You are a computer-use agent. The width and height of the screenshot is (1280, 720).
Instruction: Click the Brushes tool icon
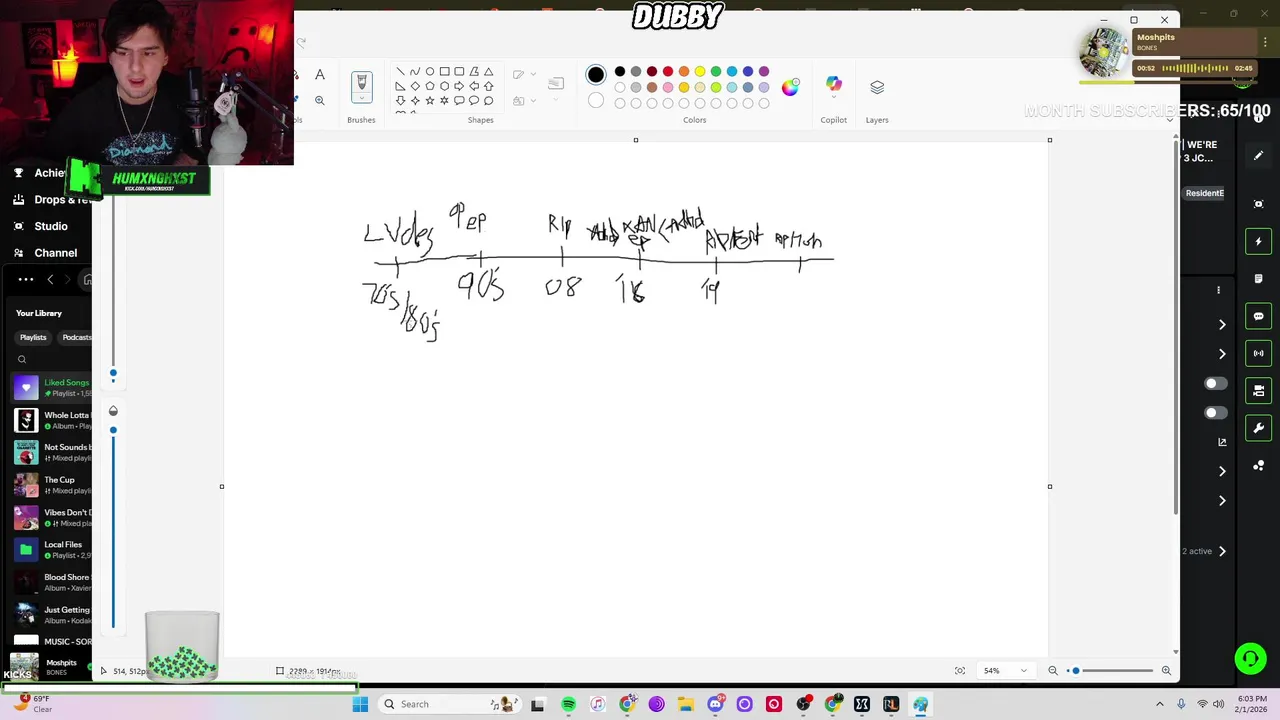click(x=362, y=83)
